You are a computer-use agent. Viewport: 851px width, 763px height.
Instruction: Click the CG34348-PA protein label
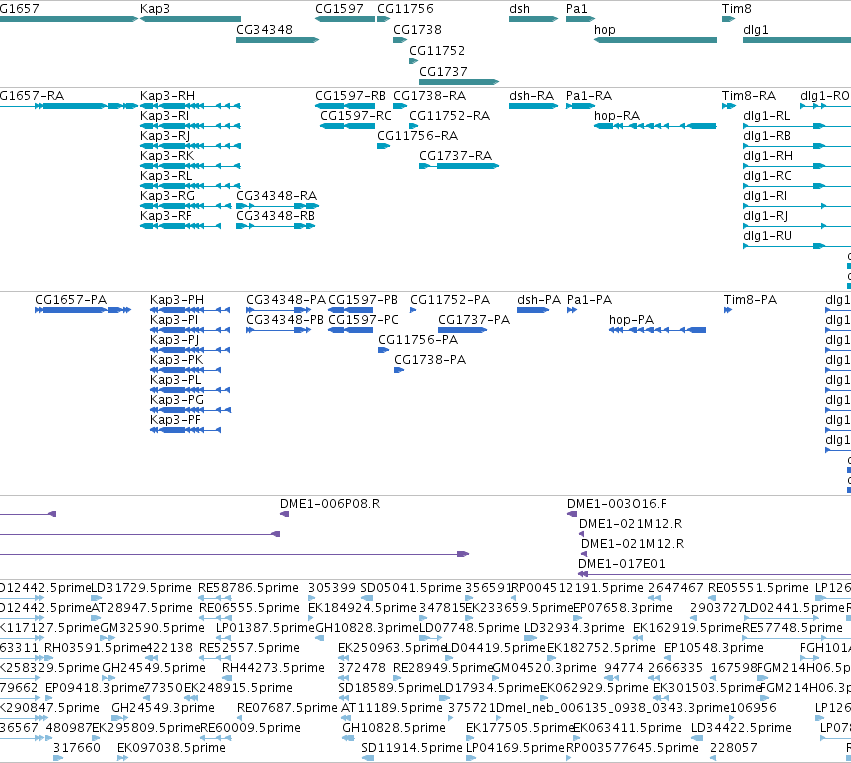click(x=286, y=300)
